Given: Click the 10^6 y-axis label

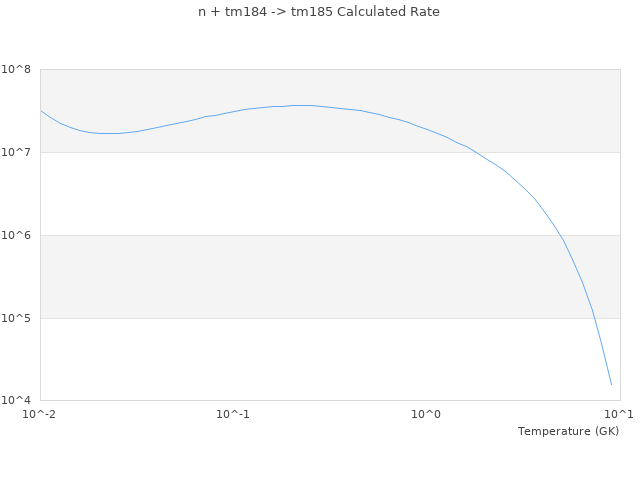Looking at the screenshot, I should [x=19, y=235].
